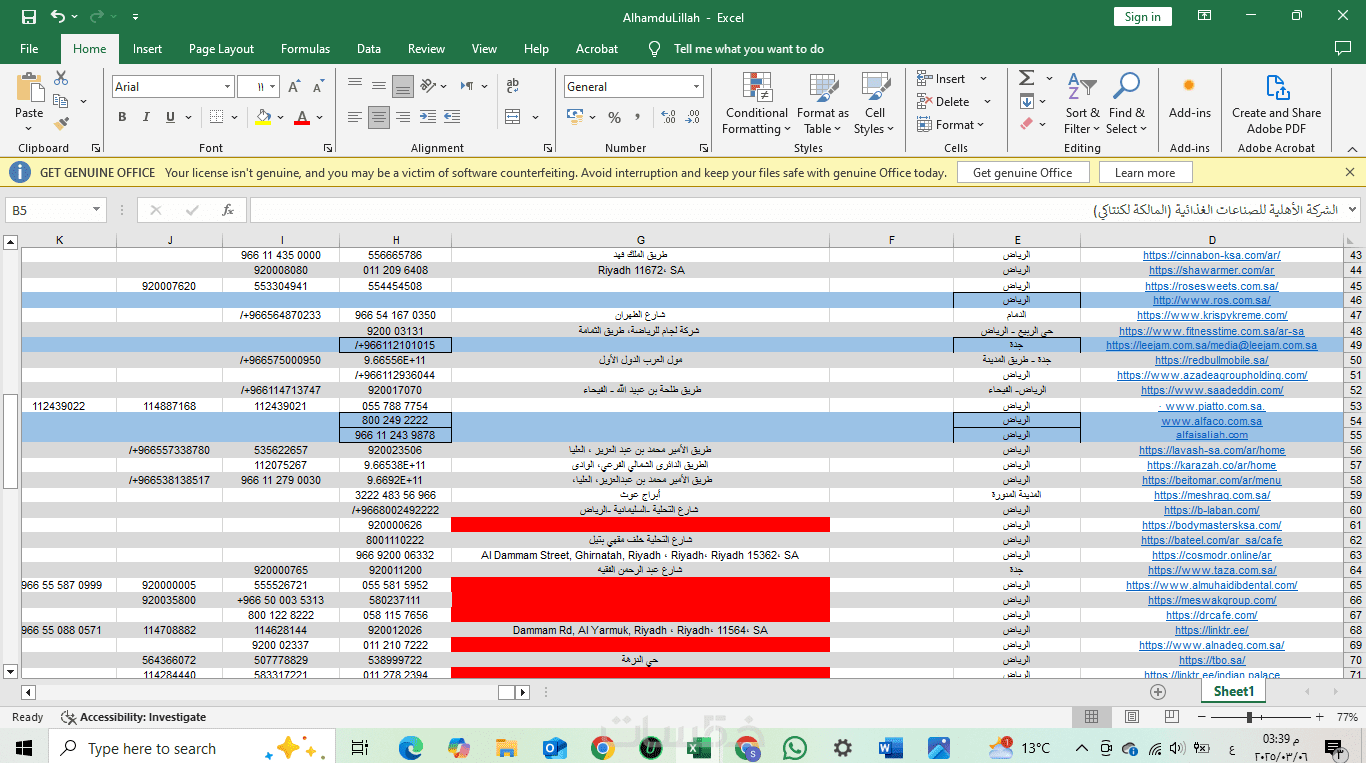
Task: Open the General number format dropdown
Action: point(697,87)
